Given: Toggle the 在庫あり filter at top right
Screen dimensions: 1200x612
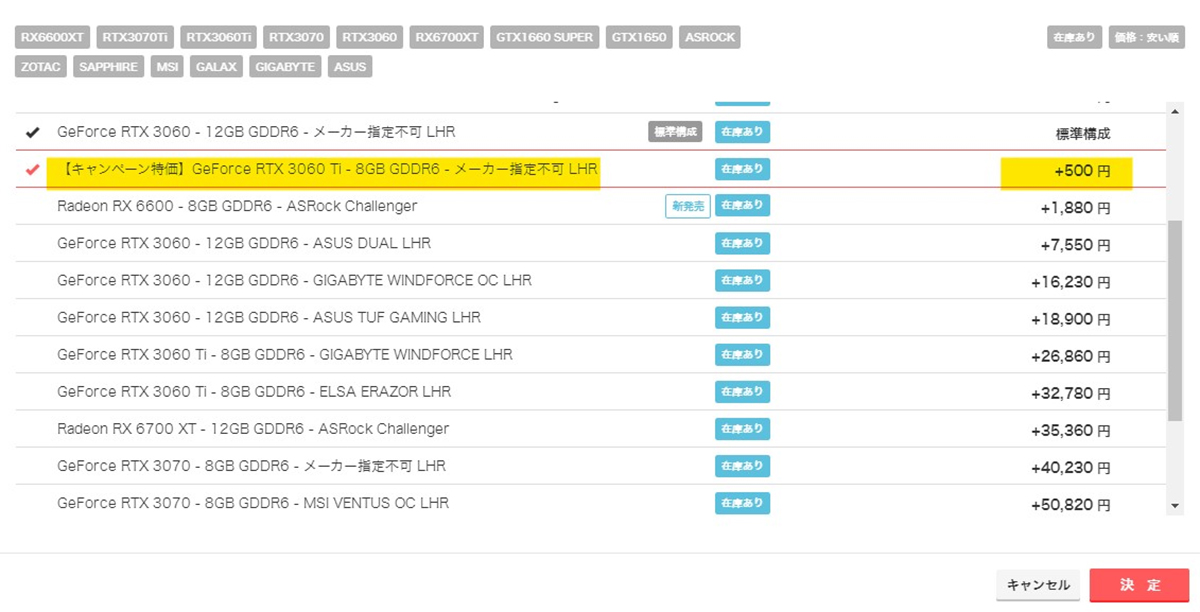Looking at the screenshot, I should click(x=1075, y=37).
